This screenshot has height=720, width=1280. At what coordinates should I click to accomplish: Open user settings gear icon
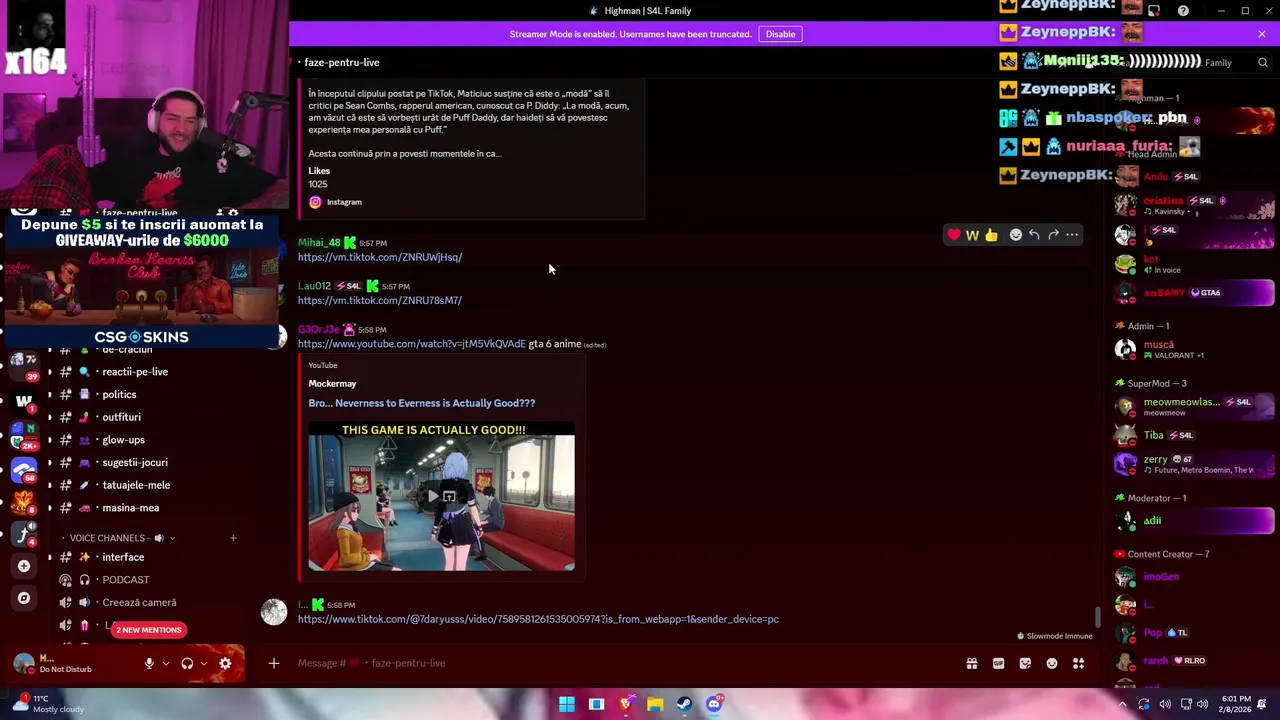tap(225, 663)
